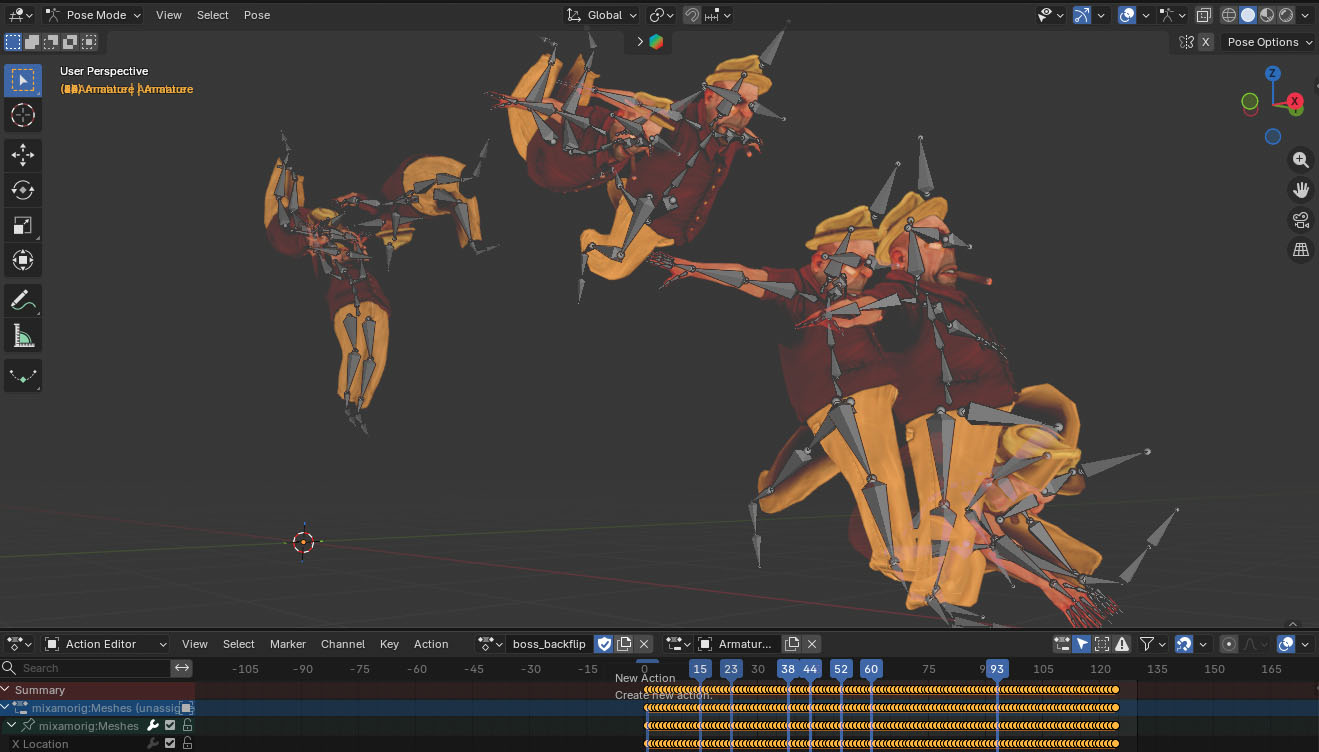The image size is (1319, 752).
Task: Duplicate the boss_backflip action
Action: click(624, 644)
